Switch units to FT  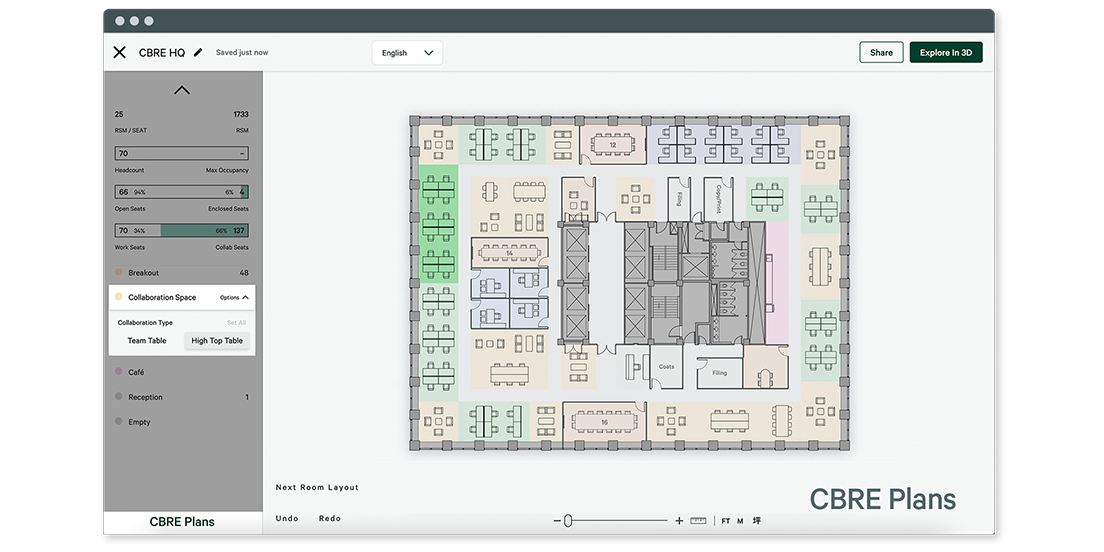click(726, 520)
